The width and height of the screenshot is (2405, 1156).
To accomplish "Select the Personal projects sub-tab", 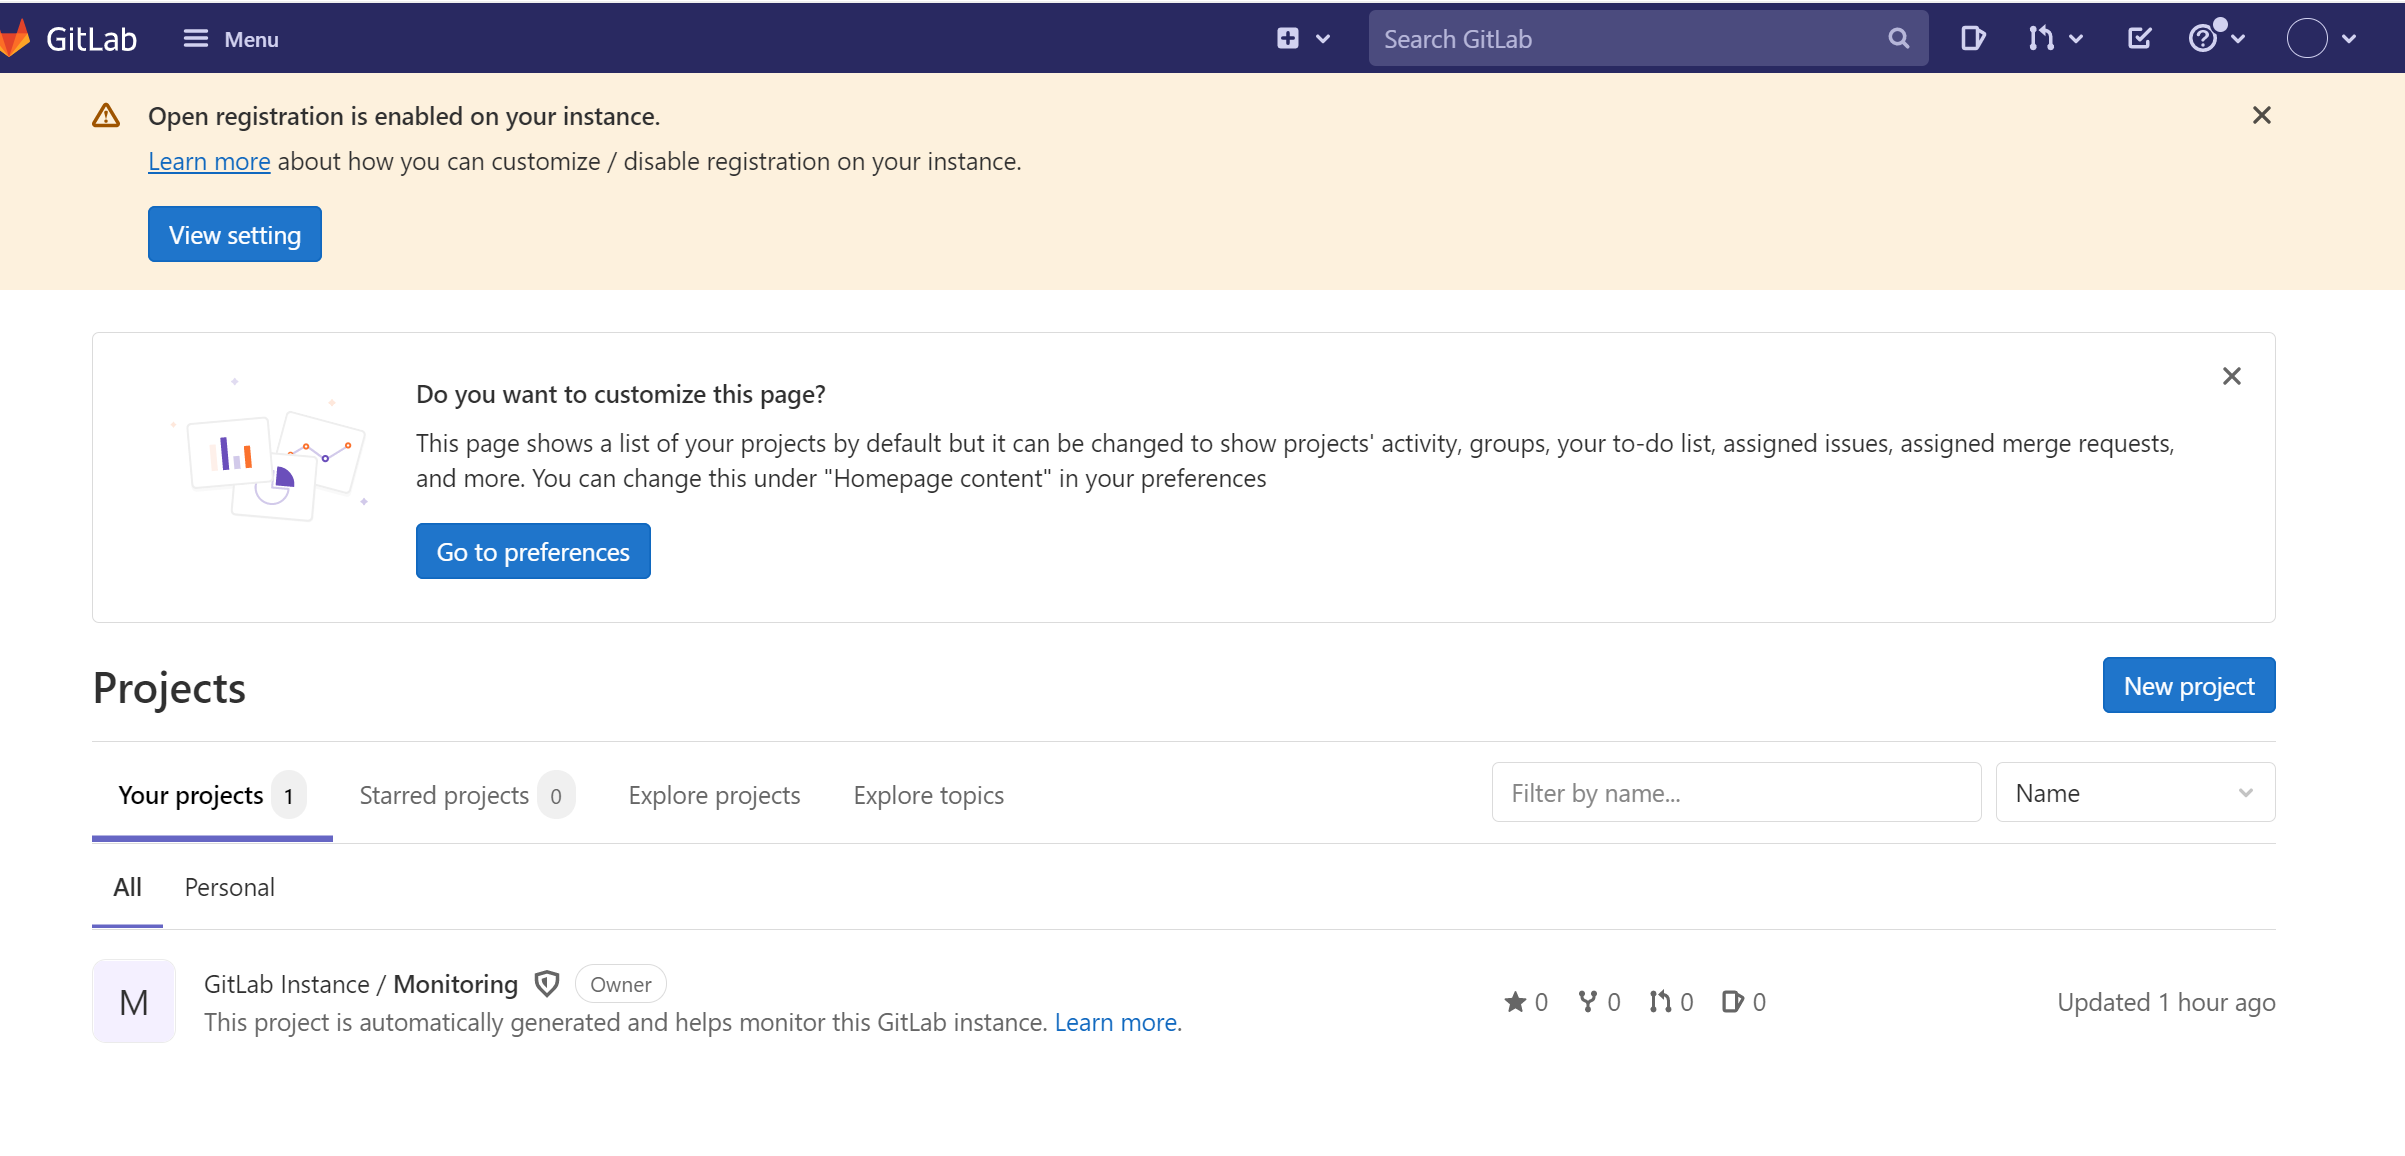I will [x=229, y=887].
